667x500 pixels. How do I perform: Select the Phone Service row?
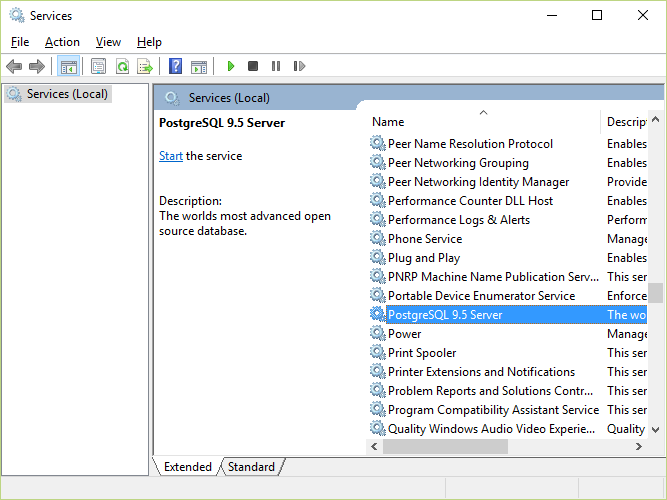[508, 238]
